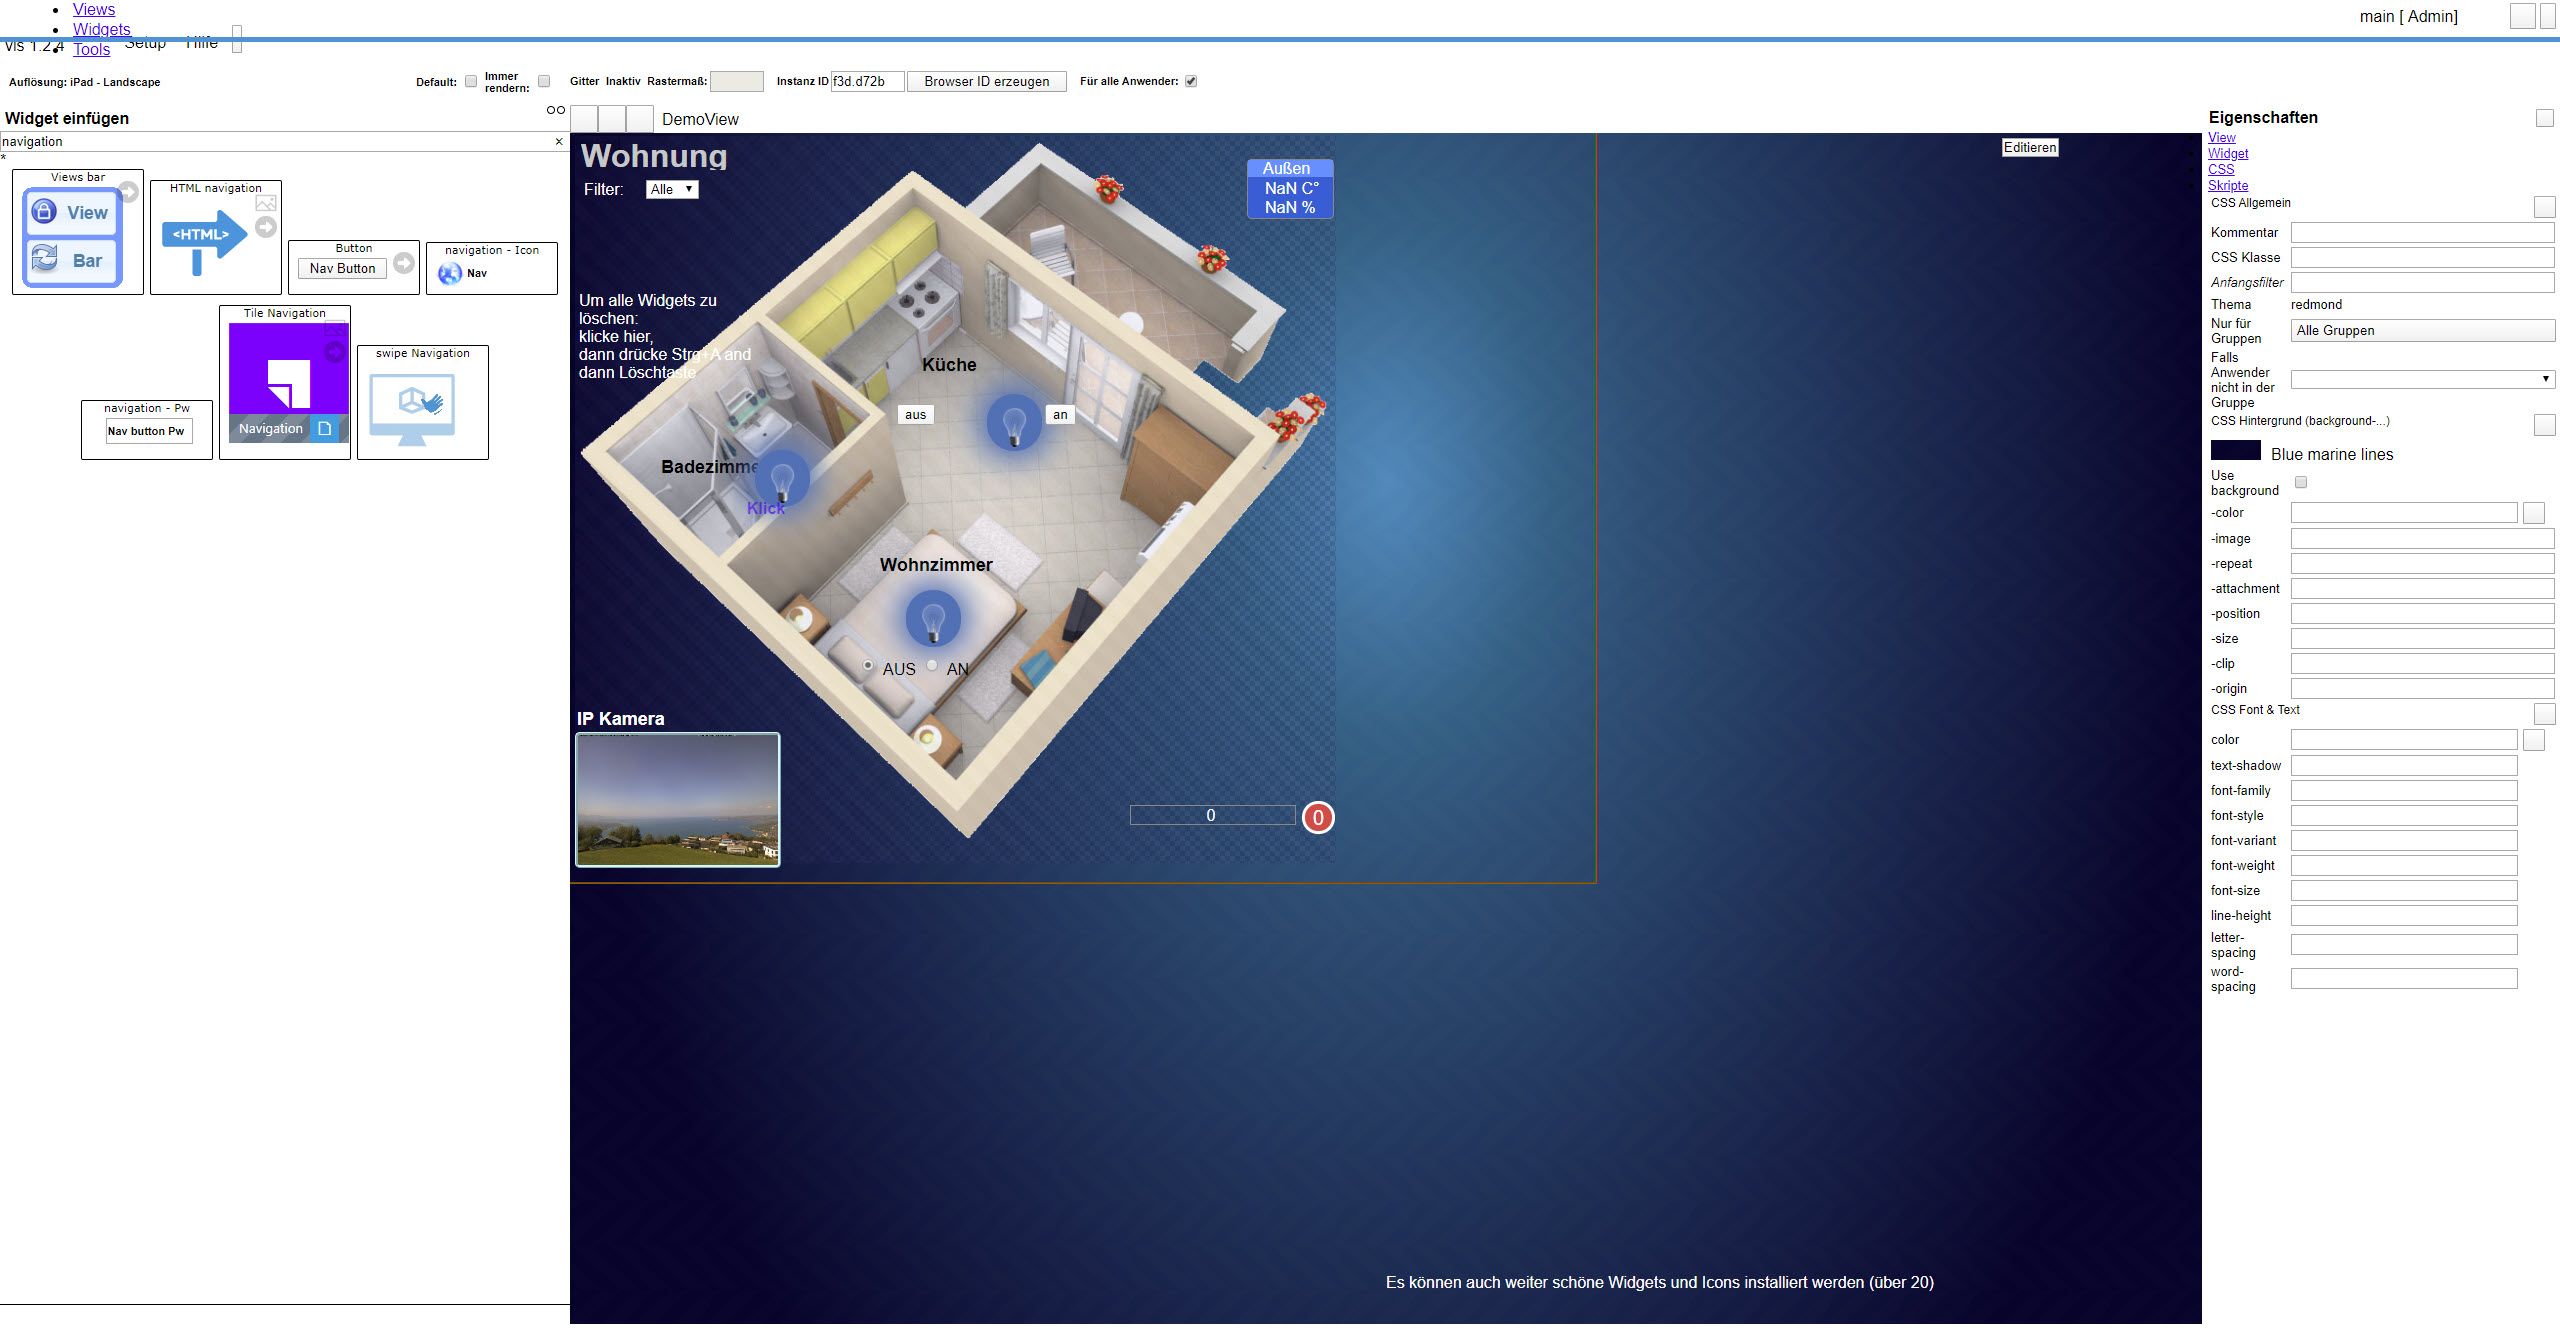
Task: Select the AUS radio button
Action: [868, 666]
